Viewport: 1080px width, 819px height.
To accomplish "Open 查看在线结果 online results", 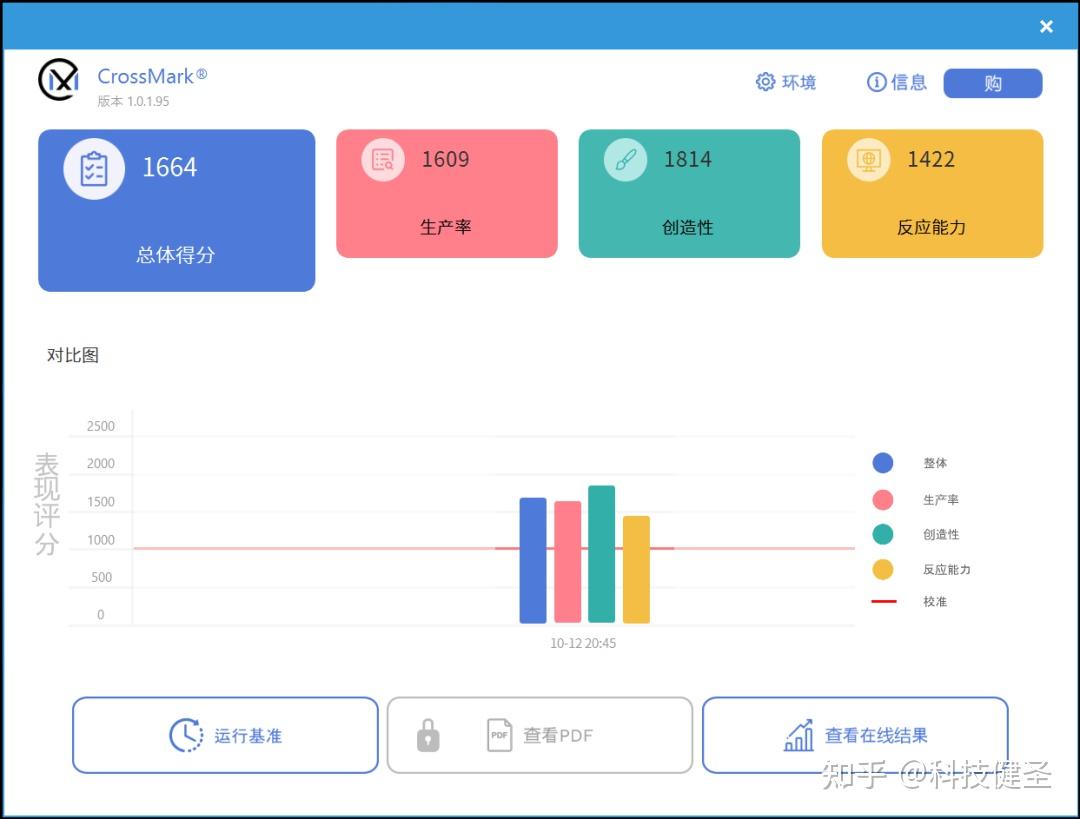I will click(x=856, y=735).
